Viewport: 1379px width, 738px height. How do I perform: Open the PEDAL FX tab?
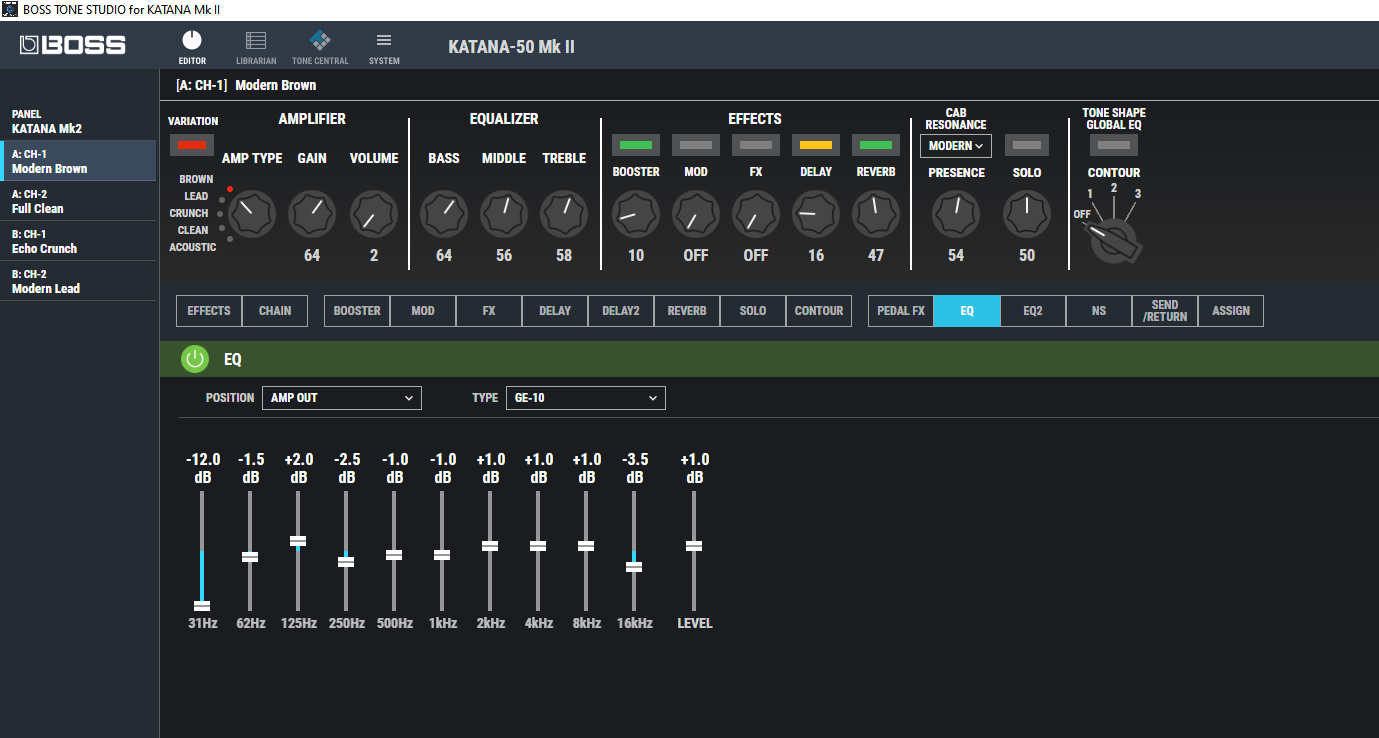click(x=901, y=311)
